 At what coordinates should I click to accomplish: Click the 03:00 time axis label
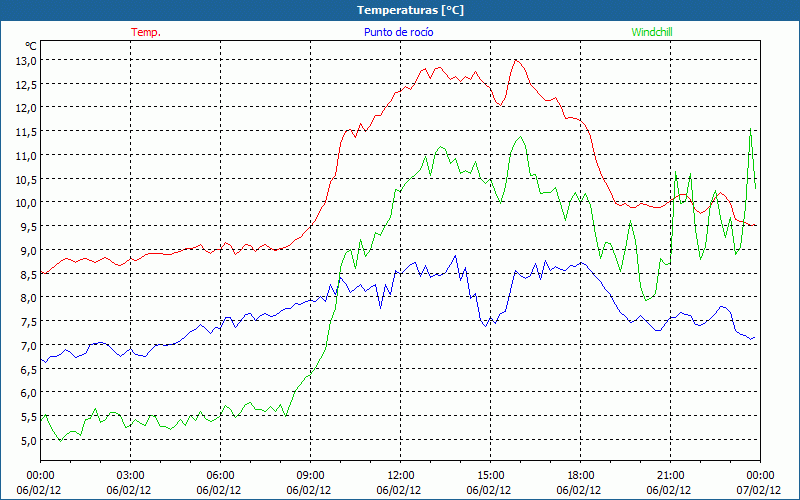click(x=131, y=475)
